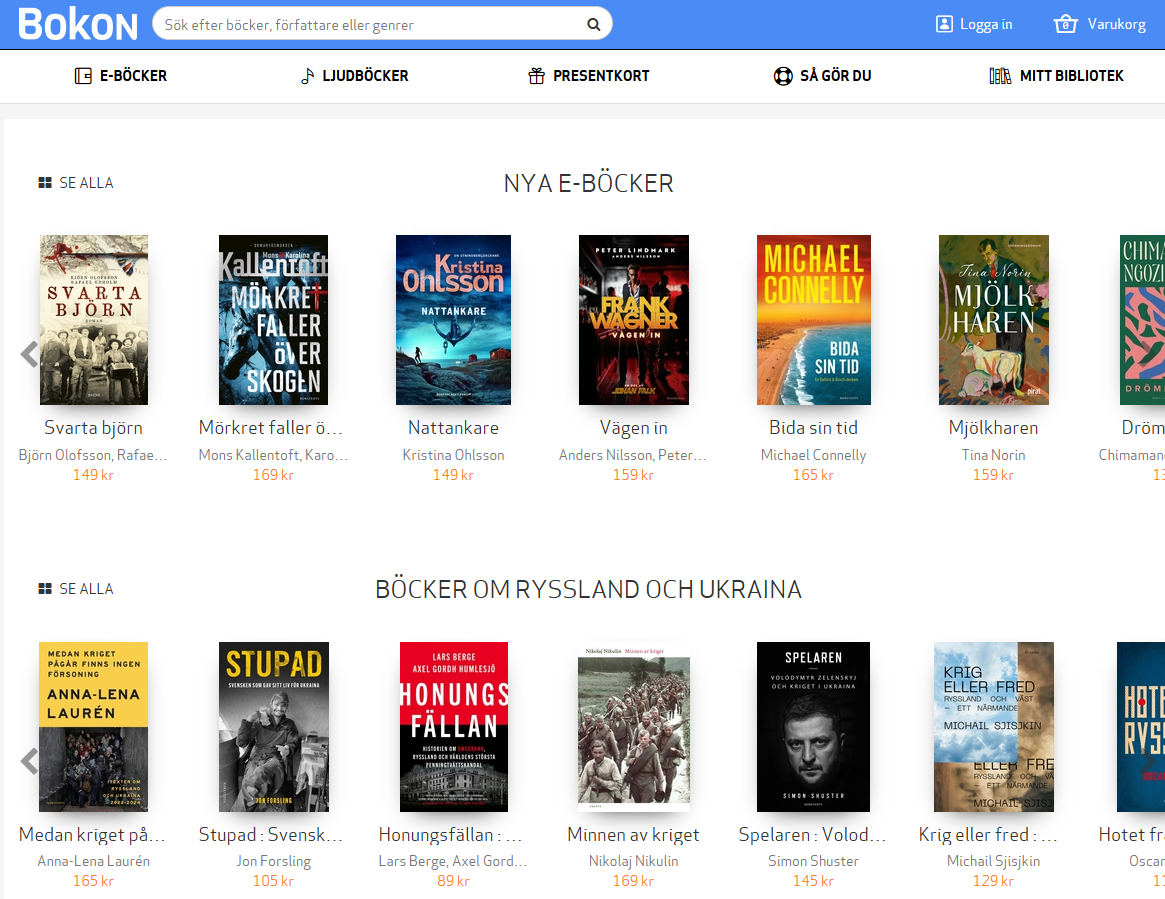Click the Bokon logo

click(78, 24)
